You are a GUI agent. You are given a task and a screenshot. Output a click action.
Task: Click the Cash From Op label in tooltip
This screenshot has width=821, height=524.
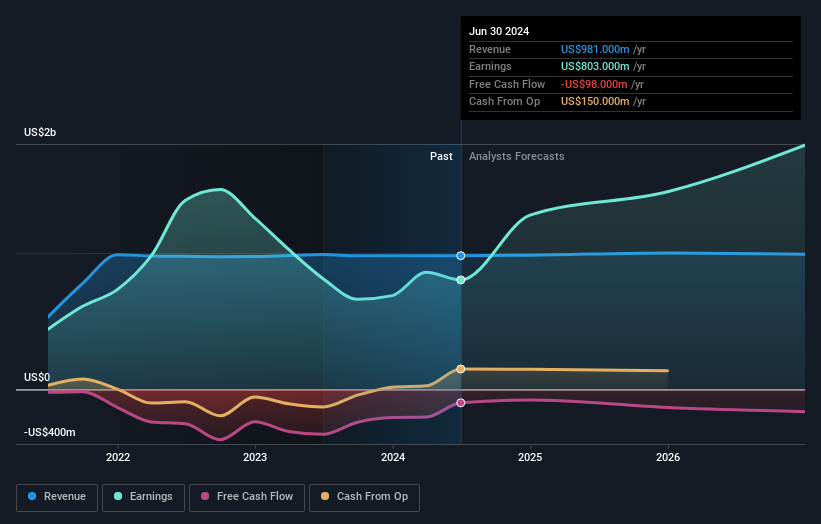(x=504, y=102)
